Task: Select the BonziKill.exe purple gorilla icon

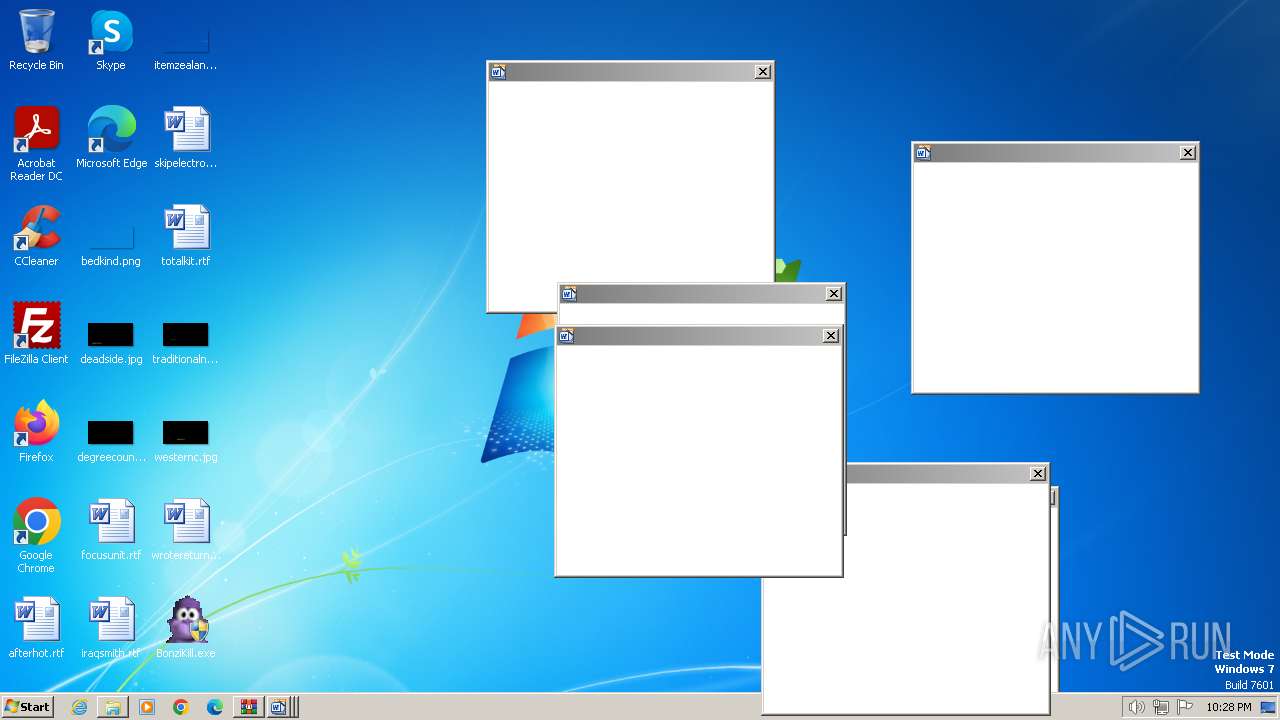Action: (186, 627)
